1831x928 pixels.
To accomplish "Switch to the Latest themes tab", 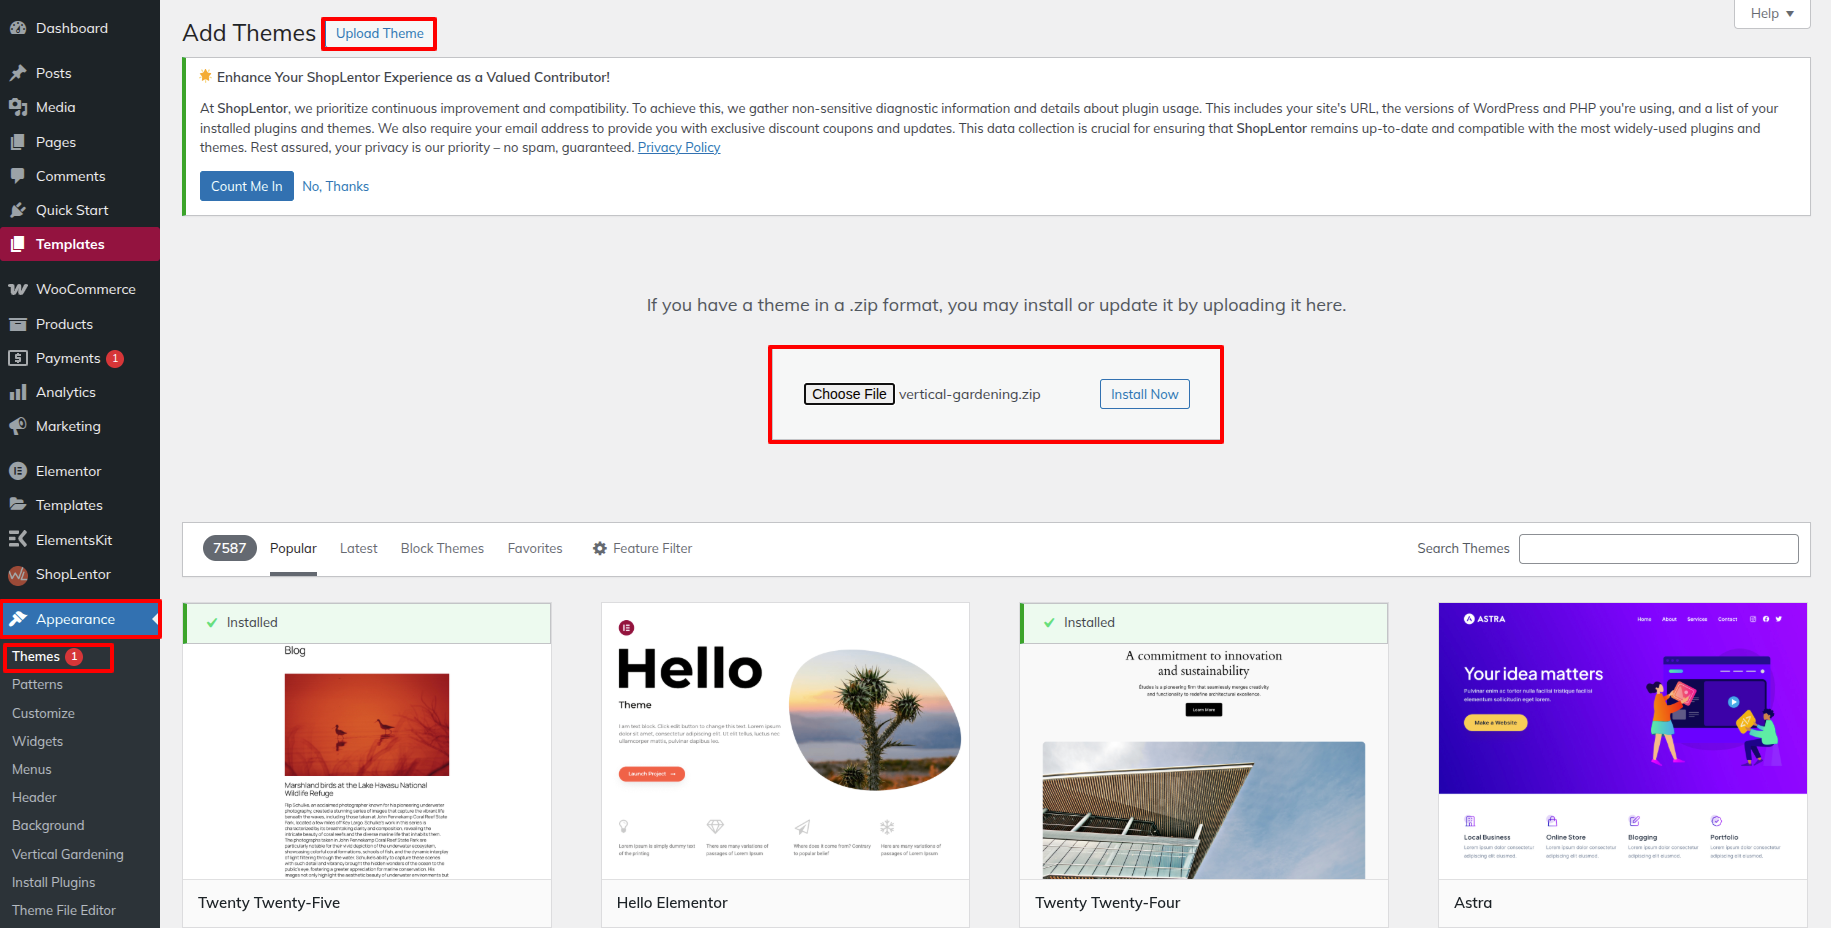I will pyautogui.click(x=358, y=548).
